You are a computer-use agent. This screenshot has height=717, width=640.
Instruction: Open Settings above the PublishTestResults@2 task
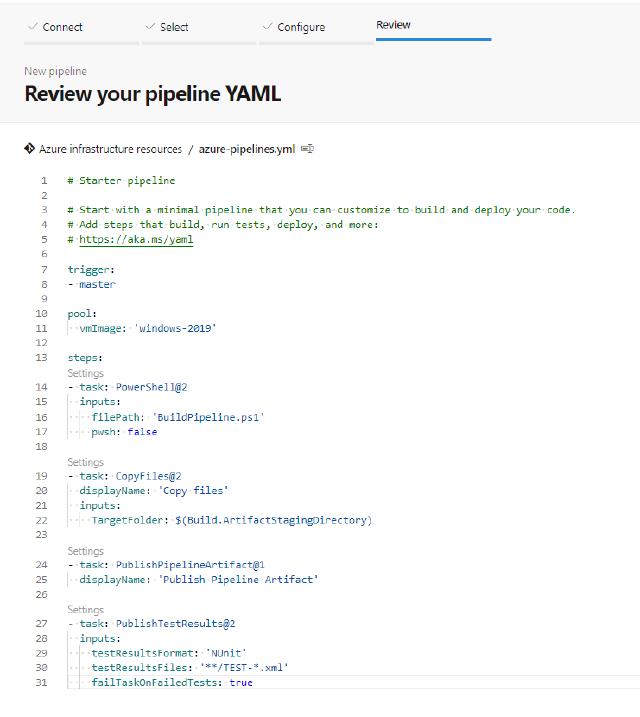click(85, 609)
